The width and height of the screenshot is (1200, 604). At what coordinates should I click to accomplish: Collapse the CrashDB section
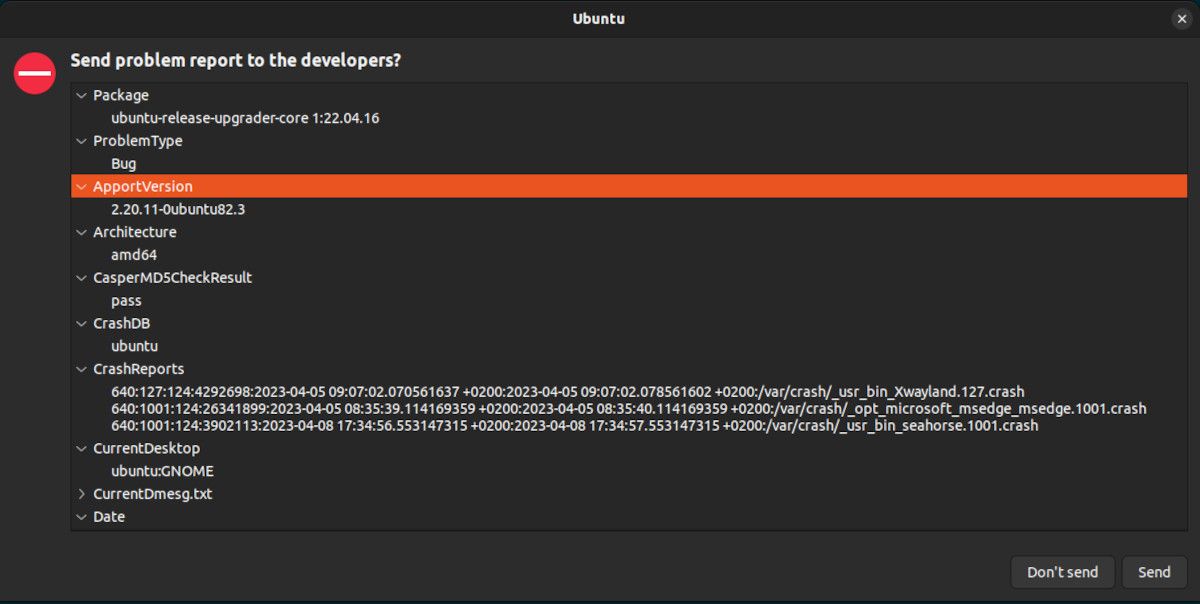coord(81,323)
